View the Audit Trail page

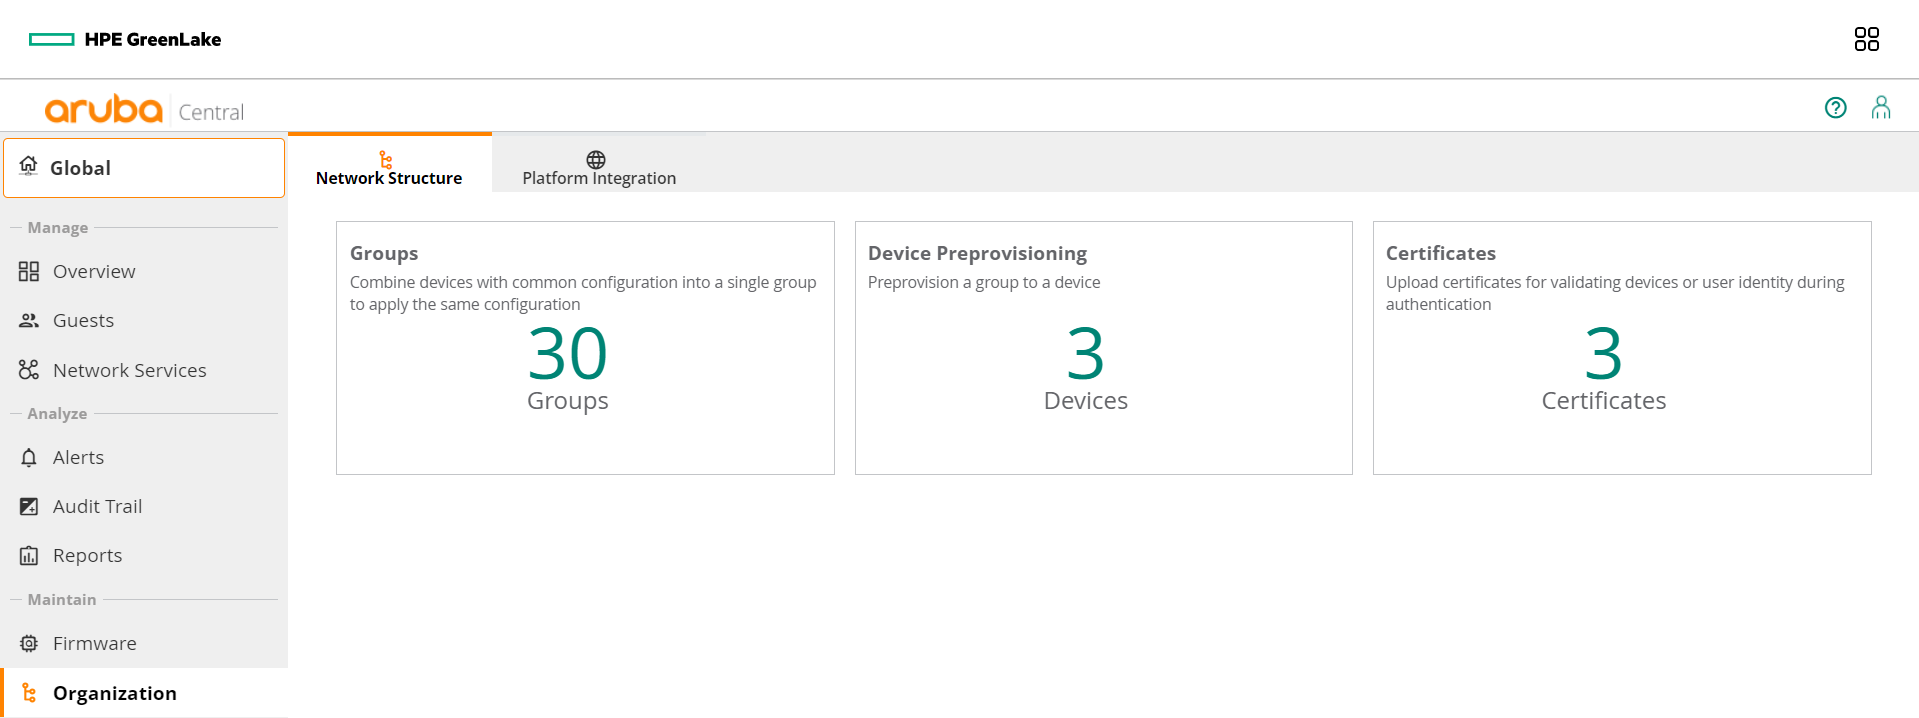point(144,506)
